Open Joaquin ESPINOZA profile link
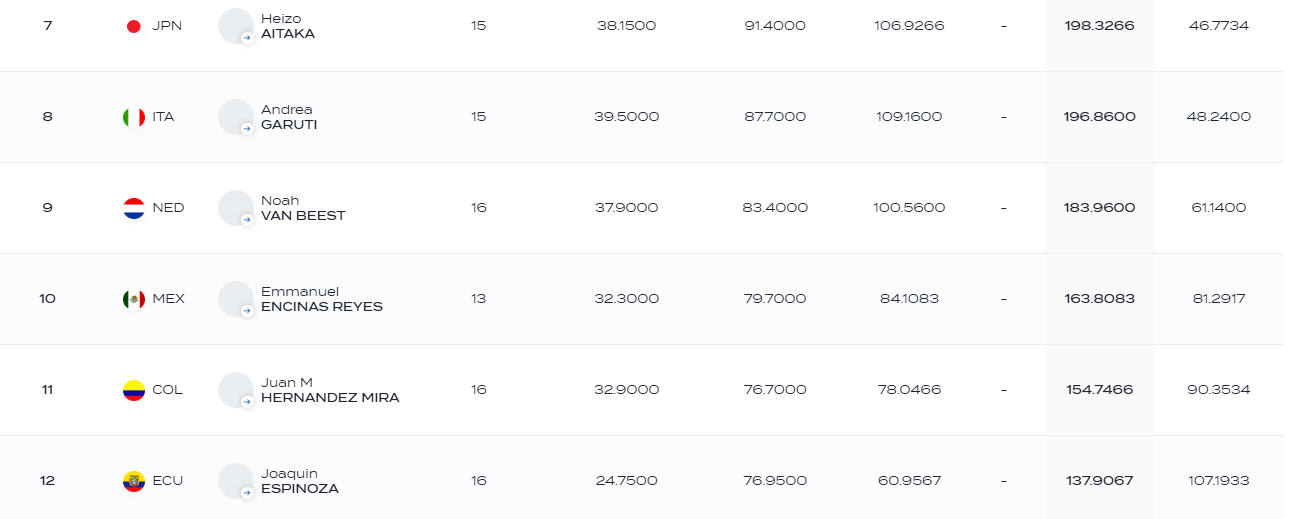This screenshot has width=1312, height=519. point(300,481)
